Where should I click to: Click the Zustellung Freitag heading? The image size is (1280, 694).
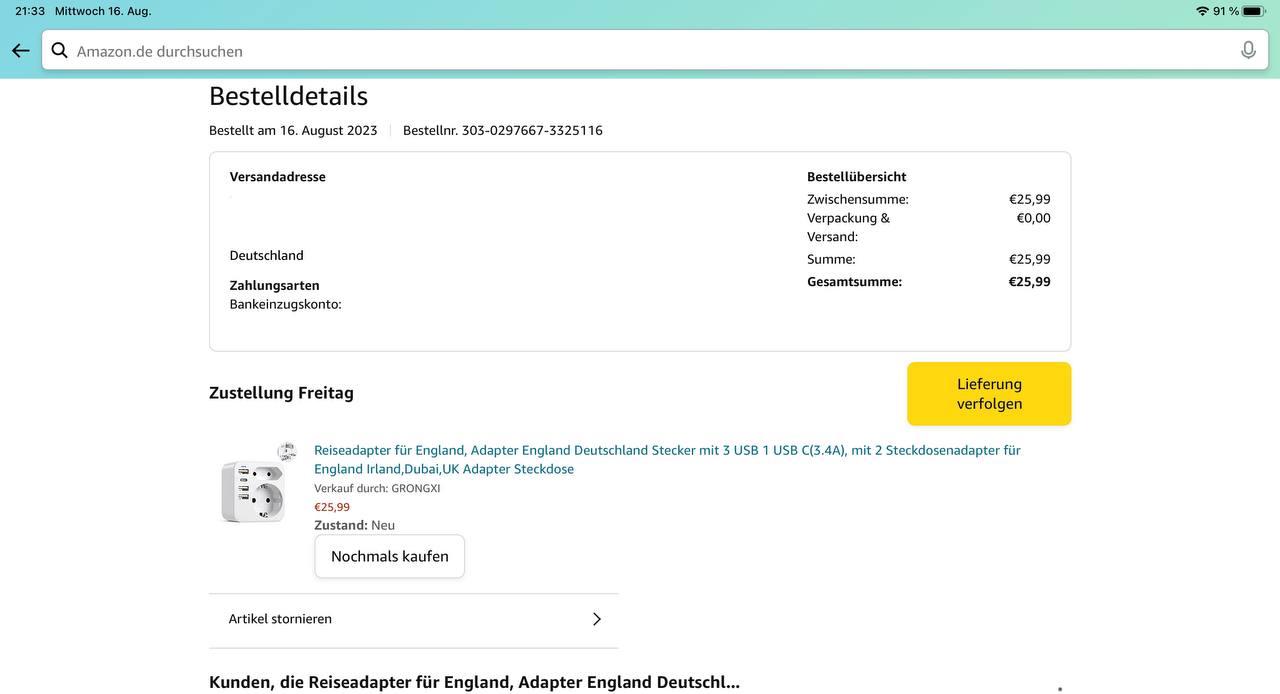click(281, 393)
